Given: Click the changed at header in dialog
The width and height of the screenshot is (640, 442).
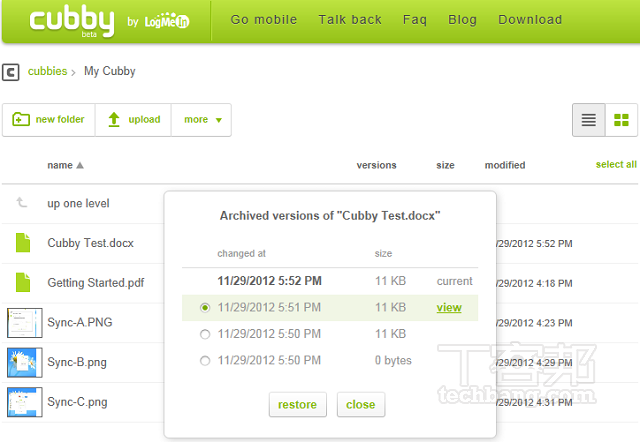Looking at the screenshot, I should [241, 253].
